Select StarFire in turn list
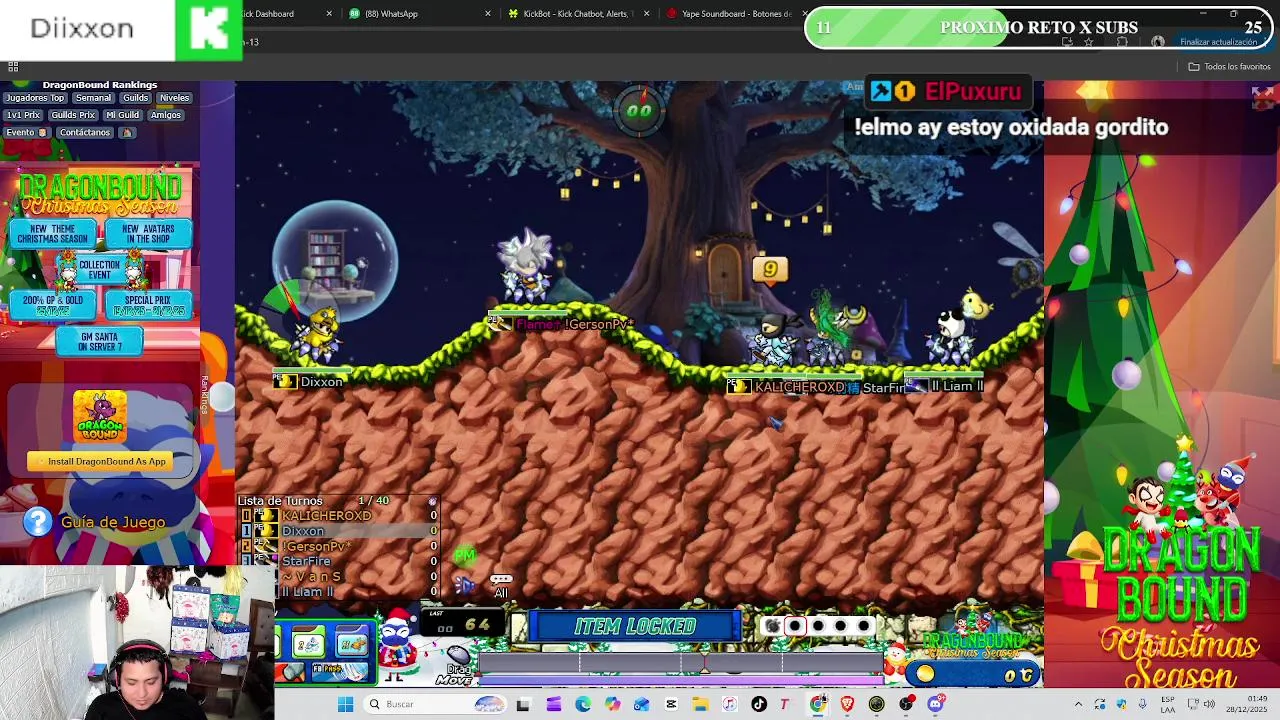Viewport: 1280px width, 720px height. pyautogui.click(x=339, y=561)
